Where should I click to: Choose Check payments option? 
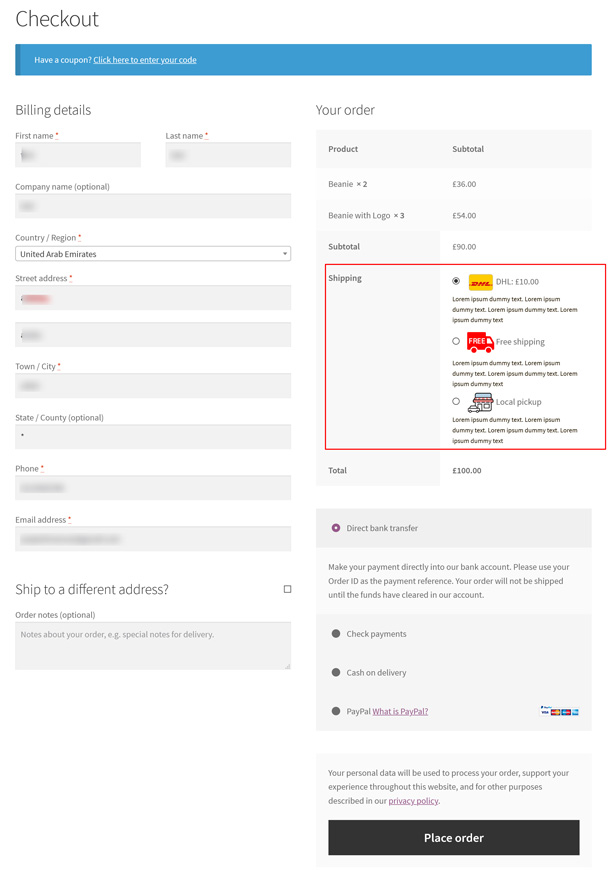click(336, 634)
